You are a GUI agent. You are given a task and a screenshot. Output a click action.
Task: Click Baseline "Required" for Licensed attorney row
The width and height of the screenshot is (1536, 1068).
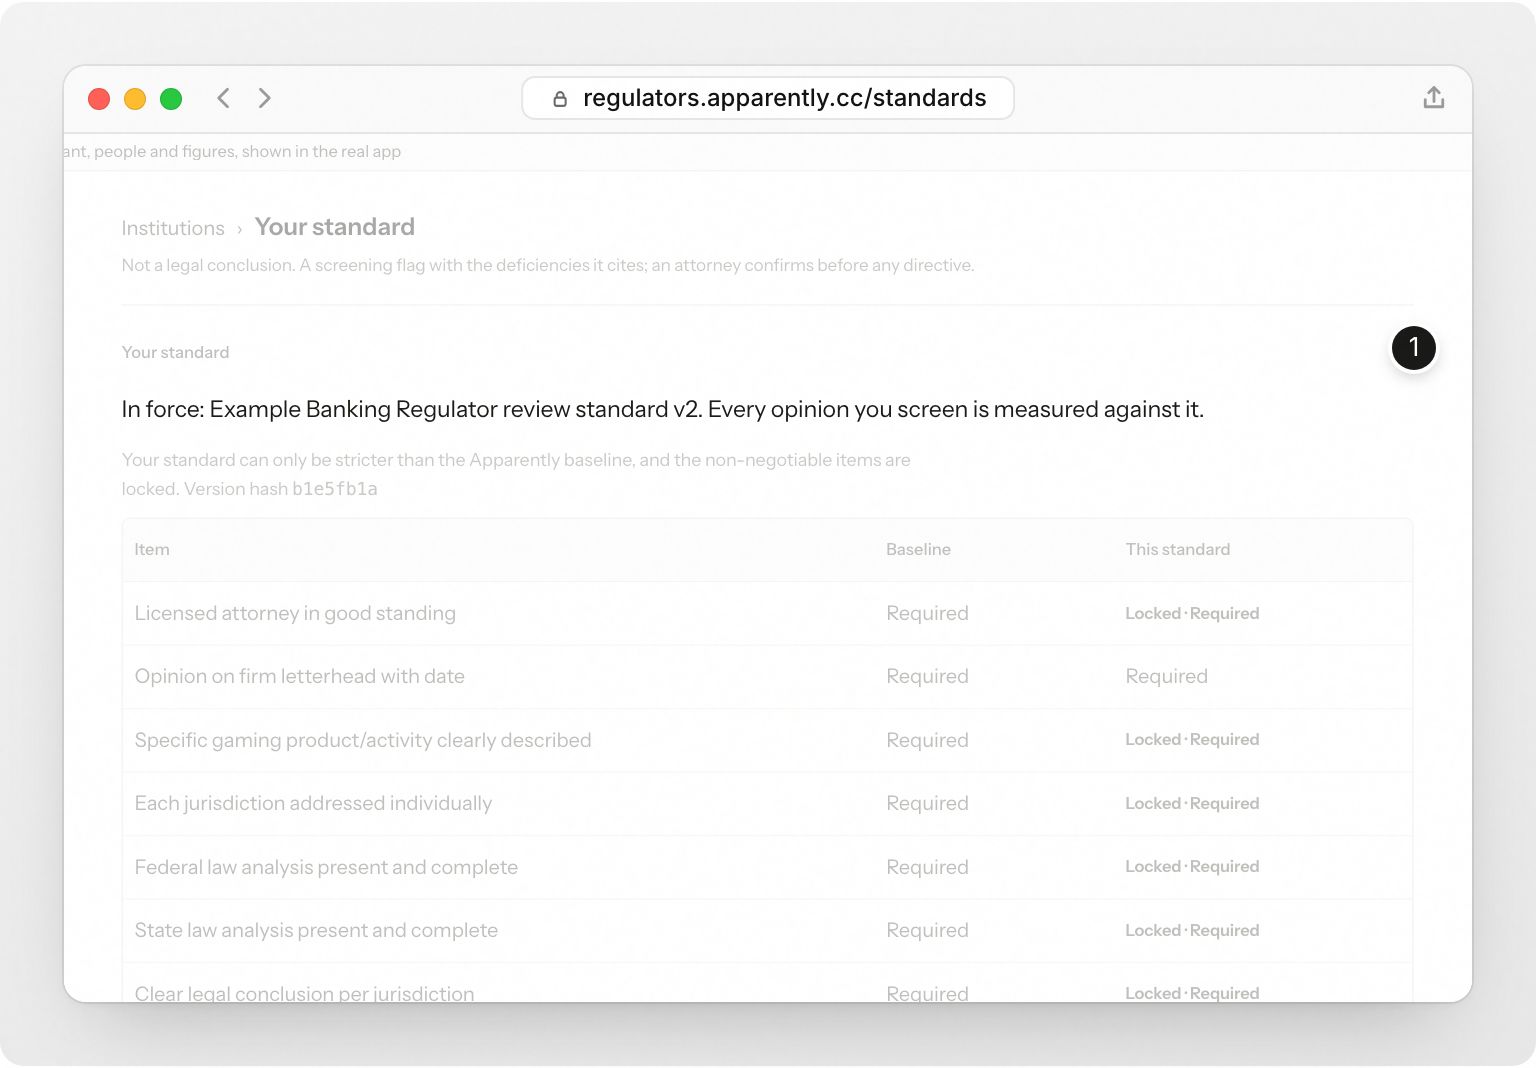[x=927, y=613]
